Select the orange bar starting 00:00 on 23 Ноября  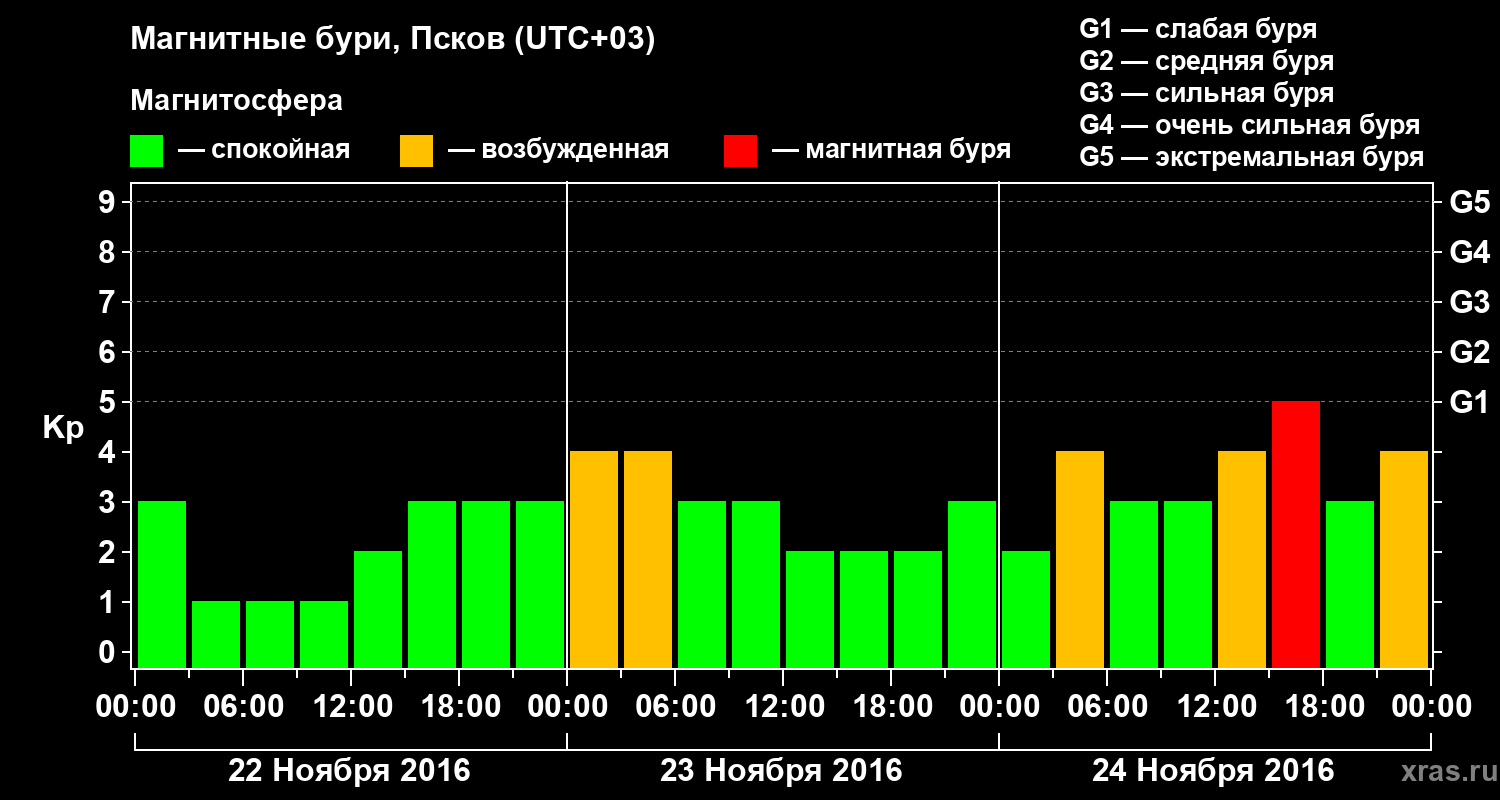(x=594, y=559)
